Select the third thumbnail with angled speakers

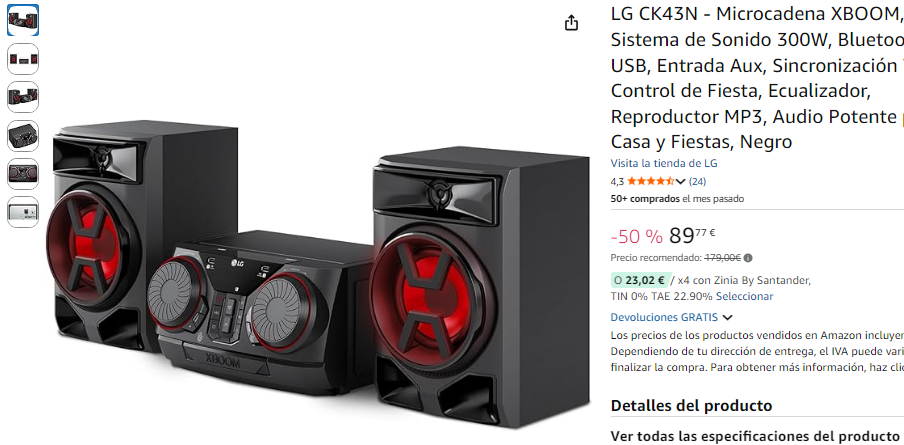[x=23, y=97]
